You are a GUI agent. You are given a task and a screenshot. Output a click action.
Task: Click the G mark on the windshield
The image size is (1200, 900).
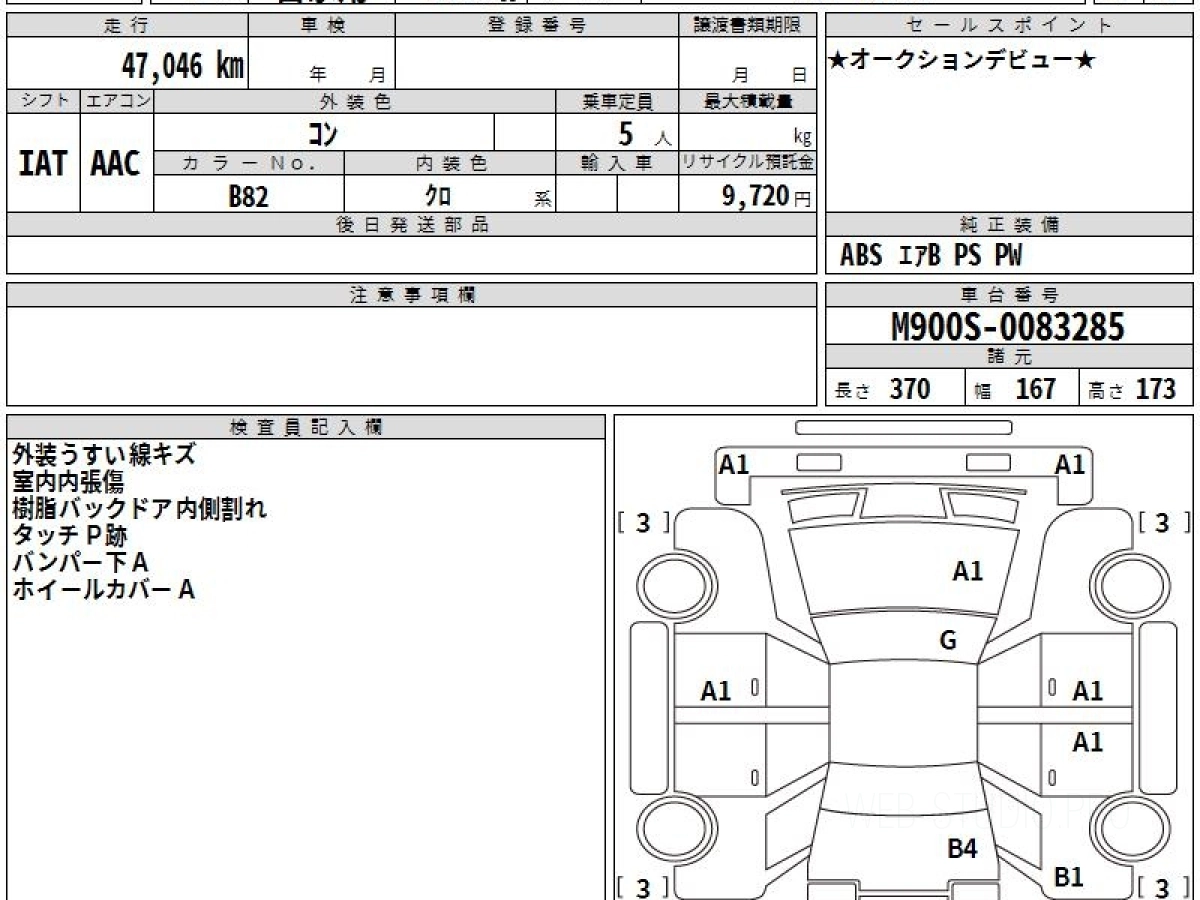tap(948, 641)
